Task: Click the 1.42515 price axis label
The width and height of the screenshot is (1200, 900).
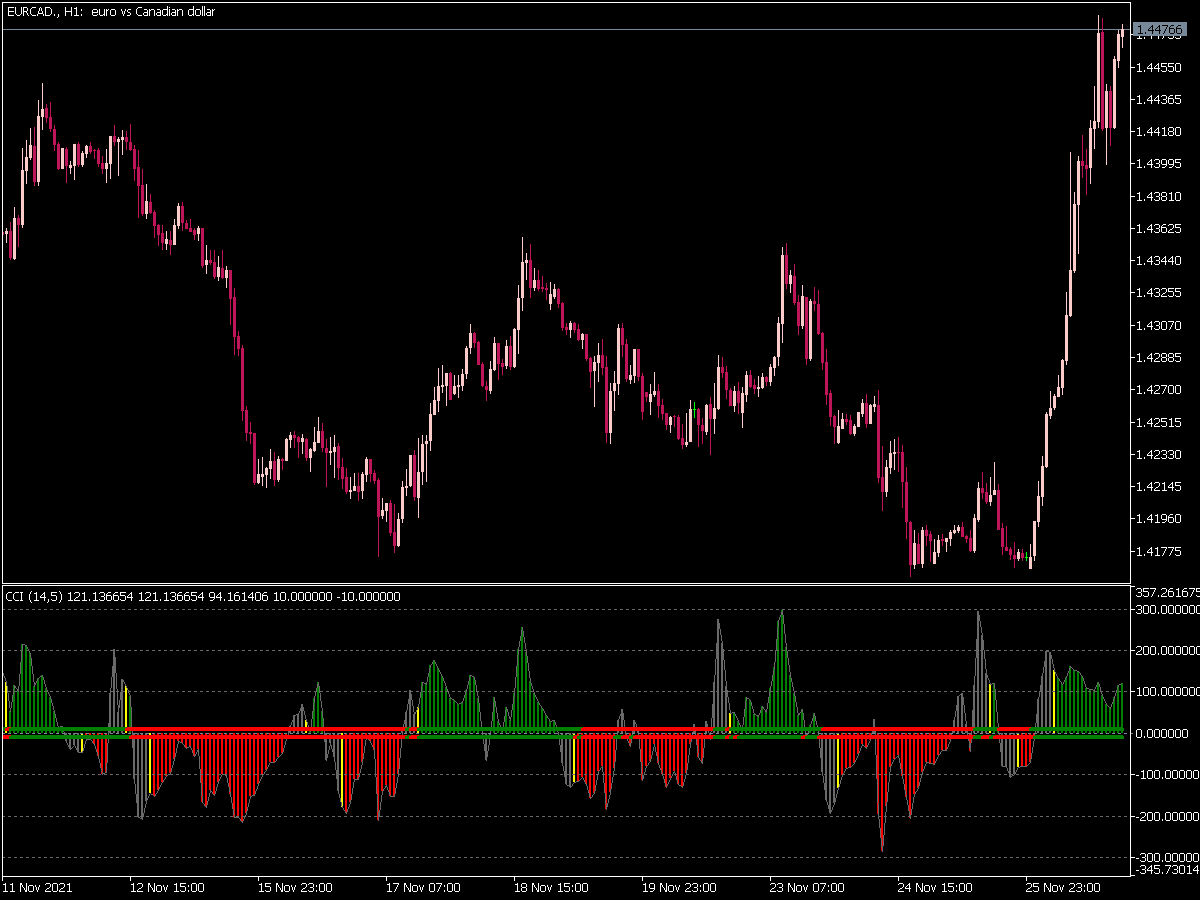Action: [1160, 422]
